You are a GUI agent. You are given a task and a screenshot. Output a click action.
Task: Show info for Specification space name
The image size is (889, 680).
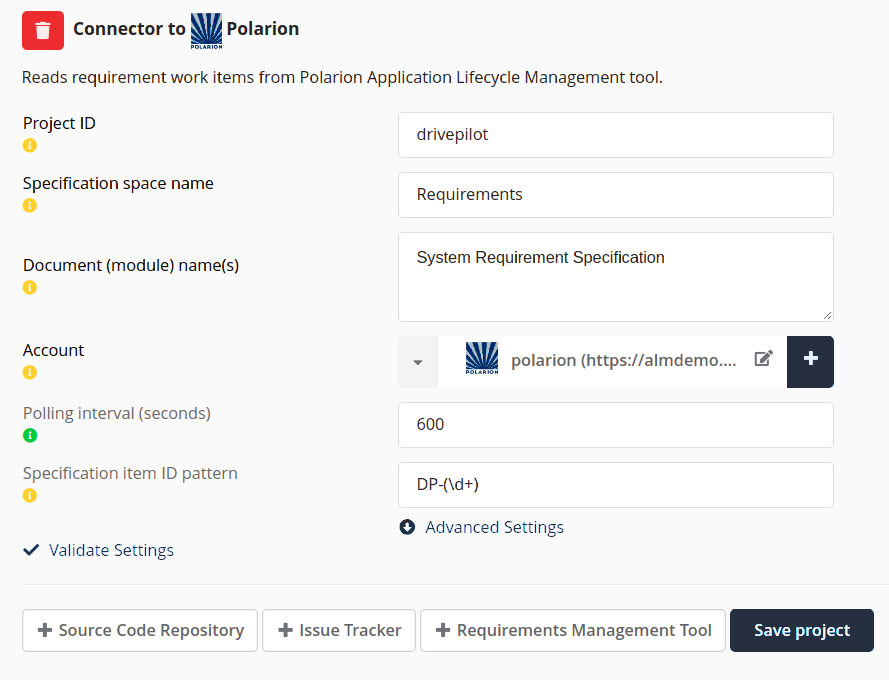click(x=30, y=205)
